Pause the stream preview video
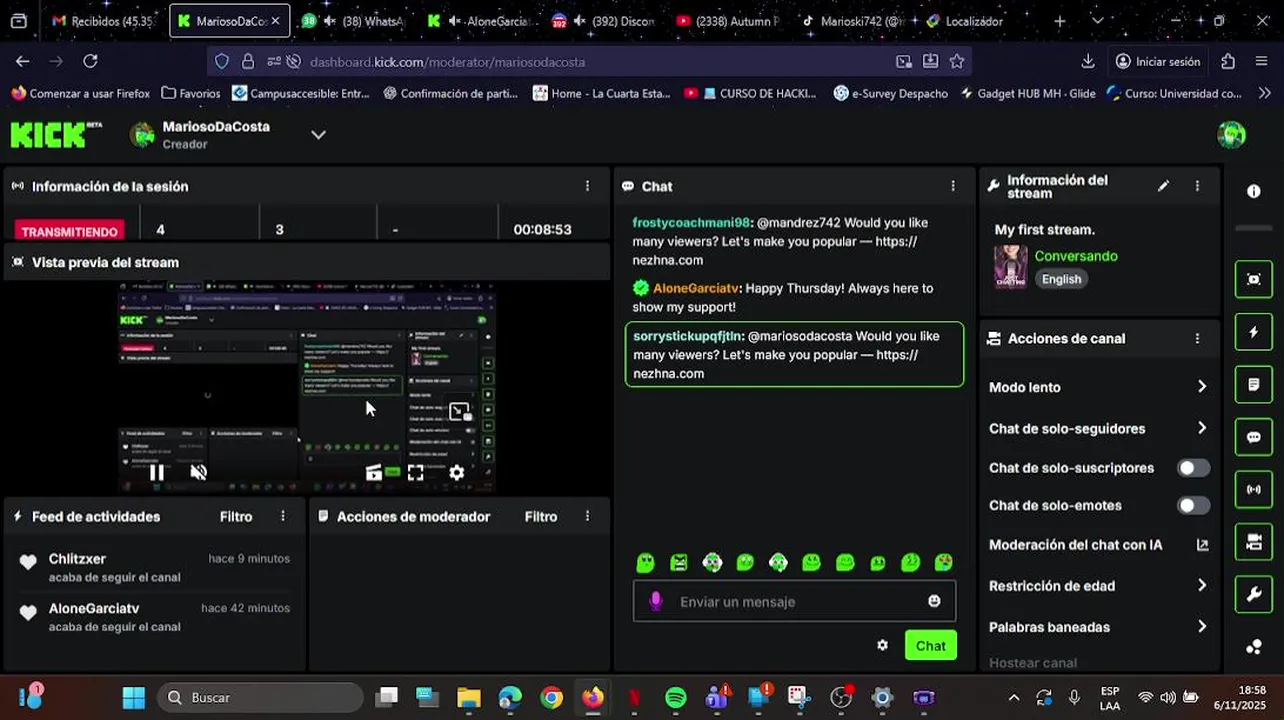Viewport: 1284px width, 720px height. [157, 473]
